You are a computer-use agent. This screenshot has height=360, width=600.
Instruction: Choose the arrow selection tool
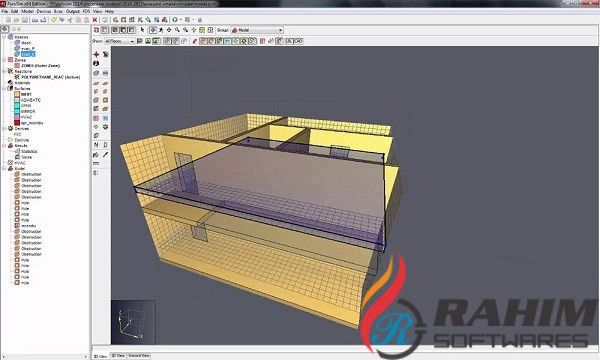pyautogui.click(x=142, y=30)
